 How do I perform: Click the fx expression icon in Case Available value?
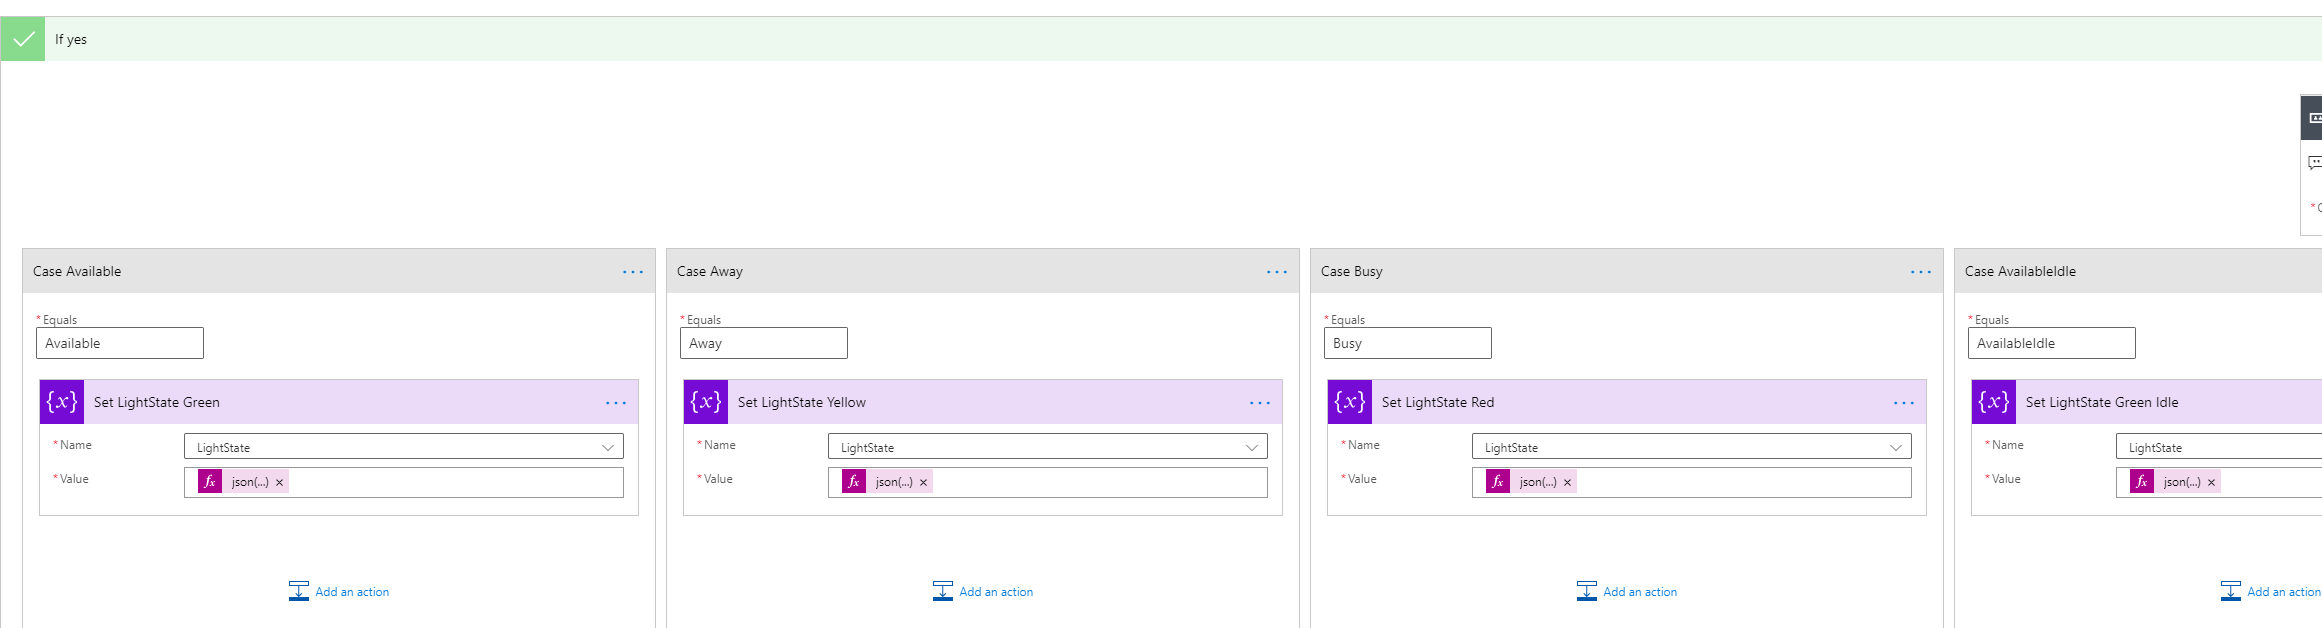[x=210, y=482]
